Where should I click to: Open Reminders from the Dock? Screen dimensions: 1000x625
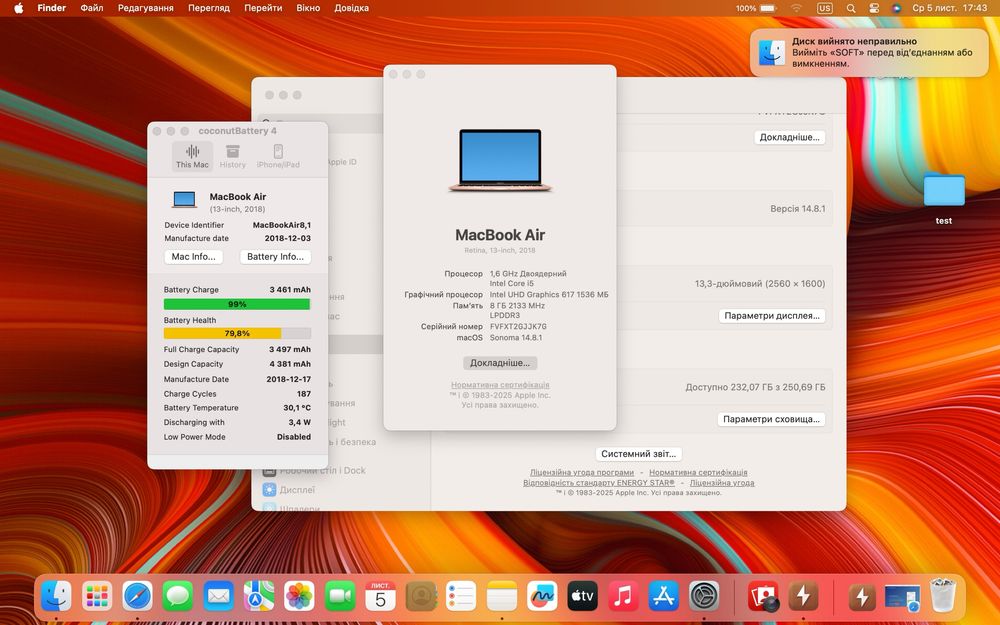[x=461, y=597]
